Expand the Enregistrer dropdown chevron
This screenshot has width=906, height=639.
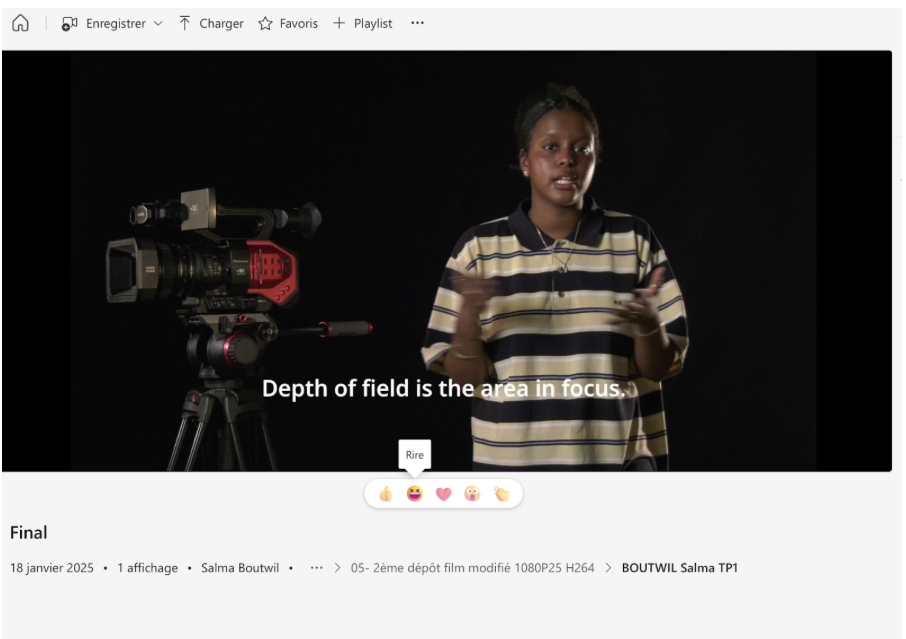(x=158, y=24)
